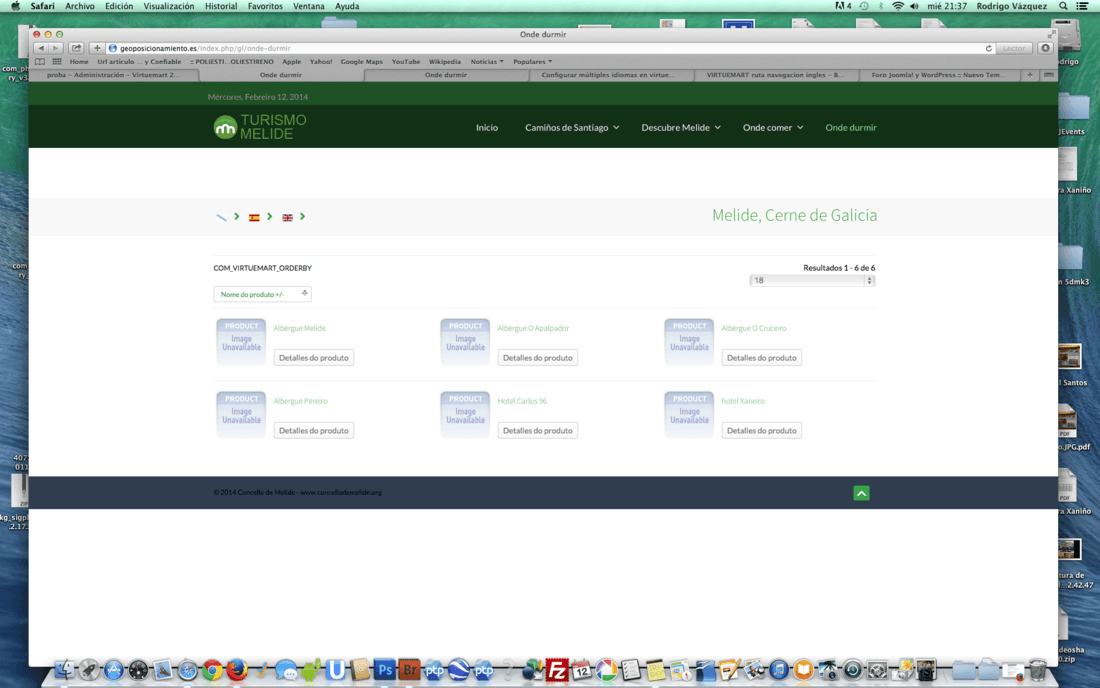Switch site language with the Spanish flag
Image resolution: width=1100 pixels, height=688 pixels.
click(254, 217)
